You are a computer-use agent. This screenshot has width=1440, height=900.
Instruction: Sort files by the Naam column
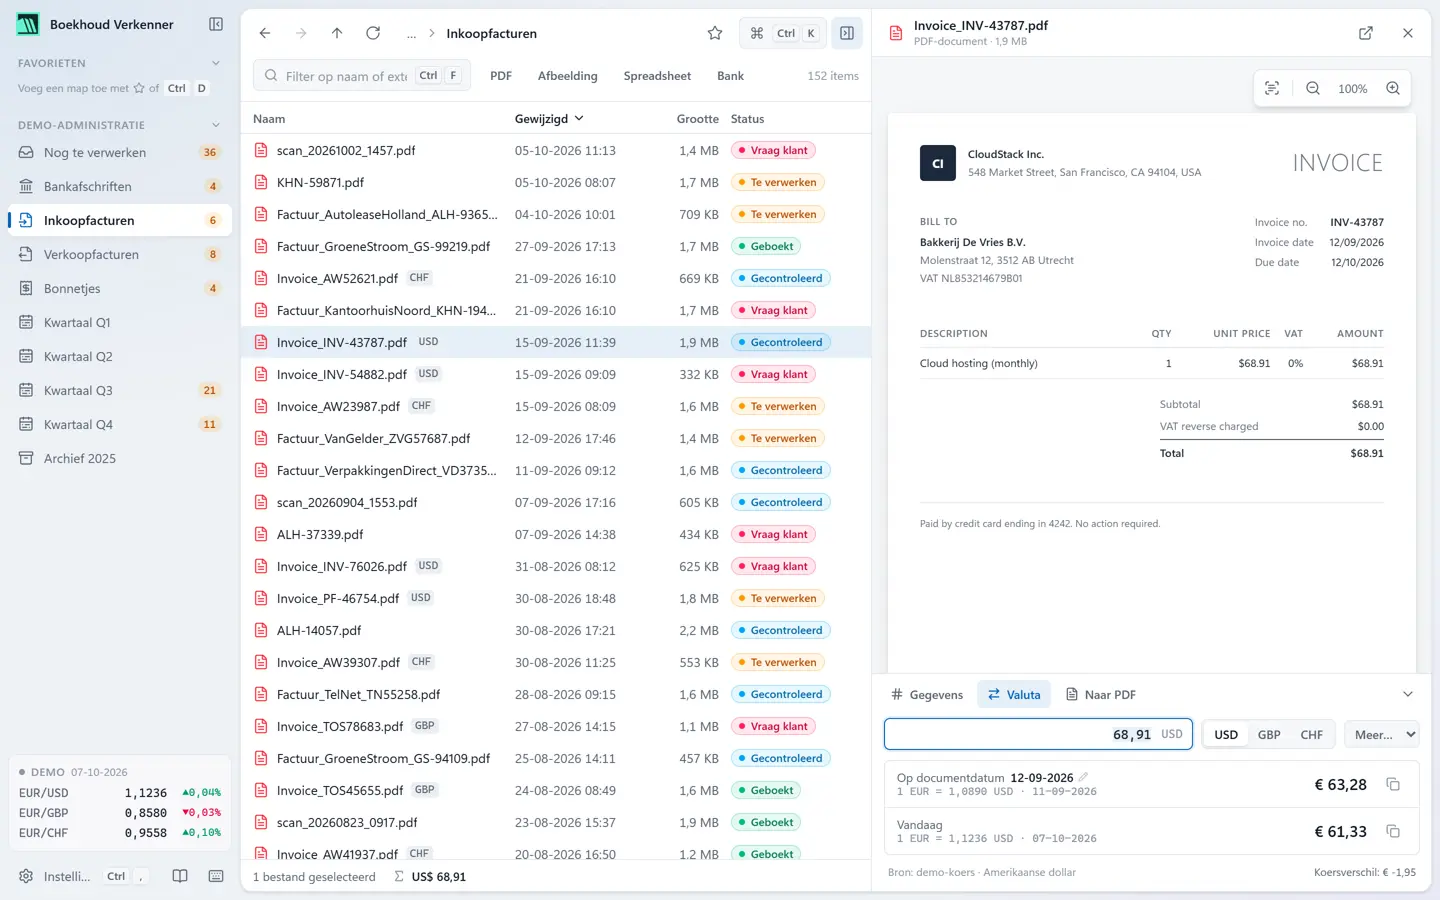pyautogui.click(x=269, y=118)
